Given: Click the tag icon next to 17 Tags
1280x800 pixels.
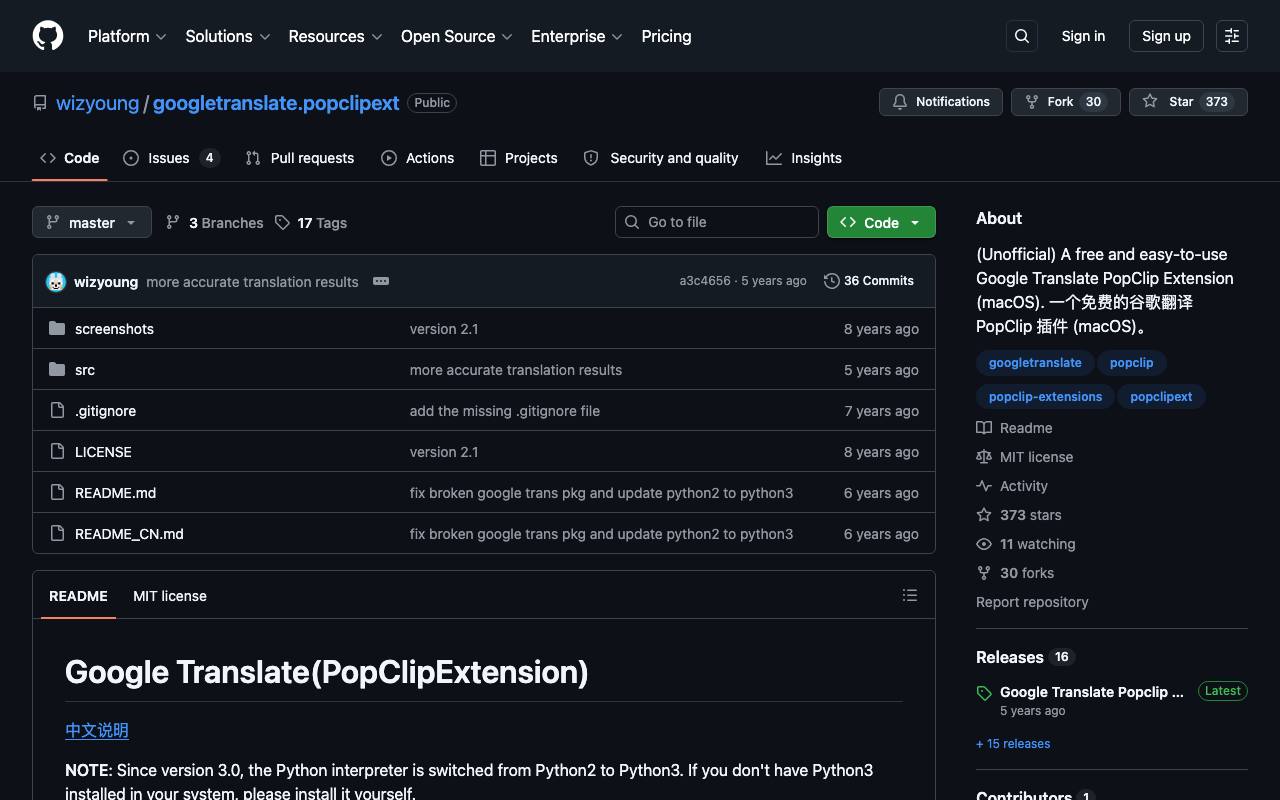Looking at the screenshot, I should [283, 222].
